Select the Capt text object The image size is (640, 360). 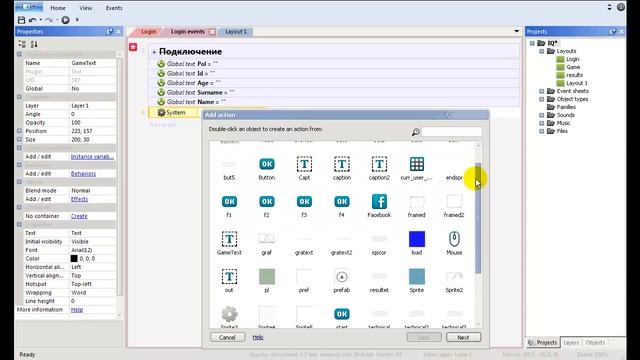[304, 164]
